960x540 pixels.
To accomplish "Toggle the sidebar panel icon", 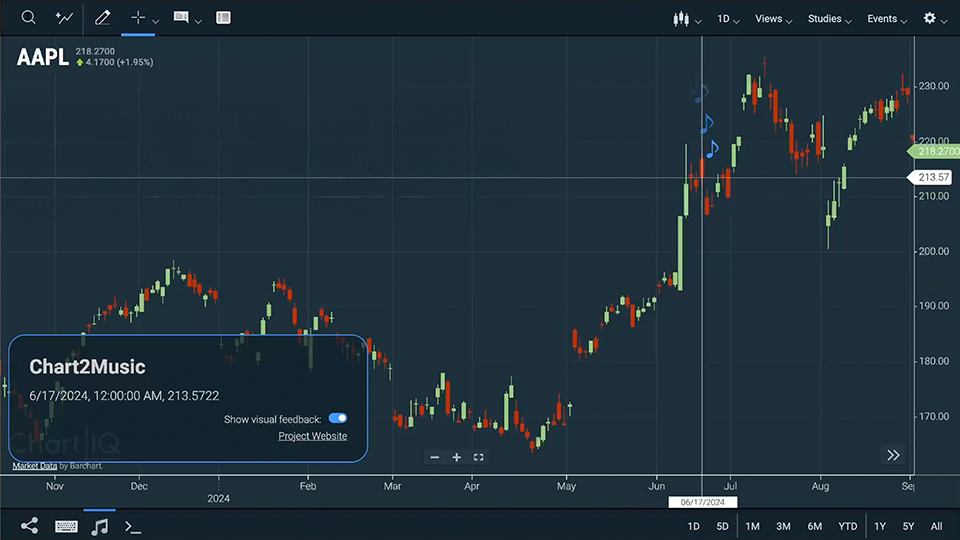I will pyautogui.click(x=223, y=18).
